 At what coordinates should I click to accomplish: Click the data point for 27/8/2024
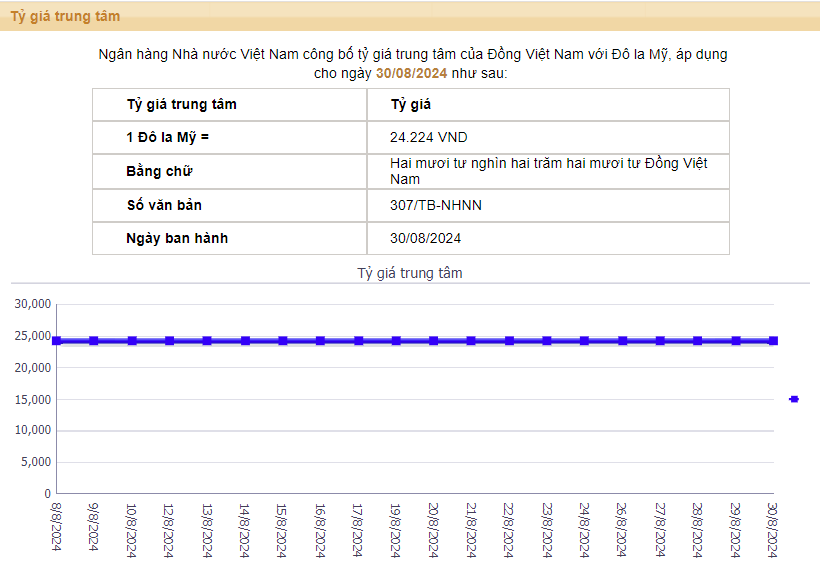pos(660,341)
